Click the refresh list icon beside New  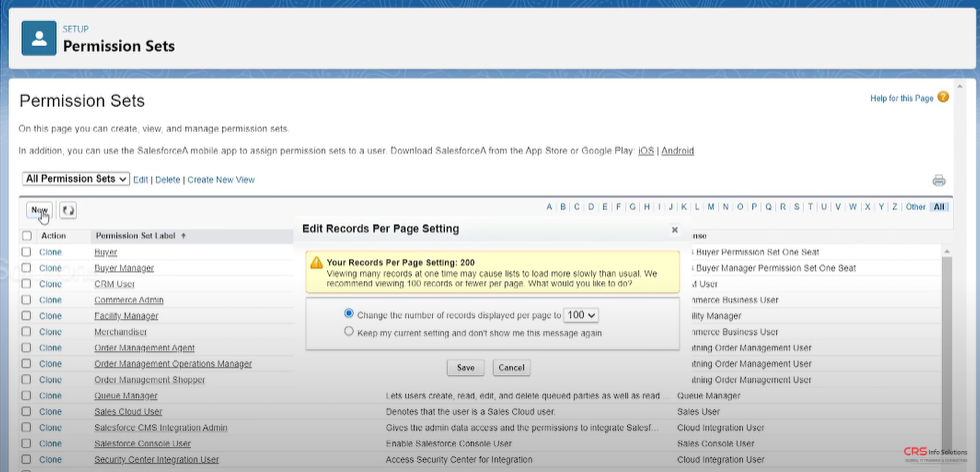(68, 211)
